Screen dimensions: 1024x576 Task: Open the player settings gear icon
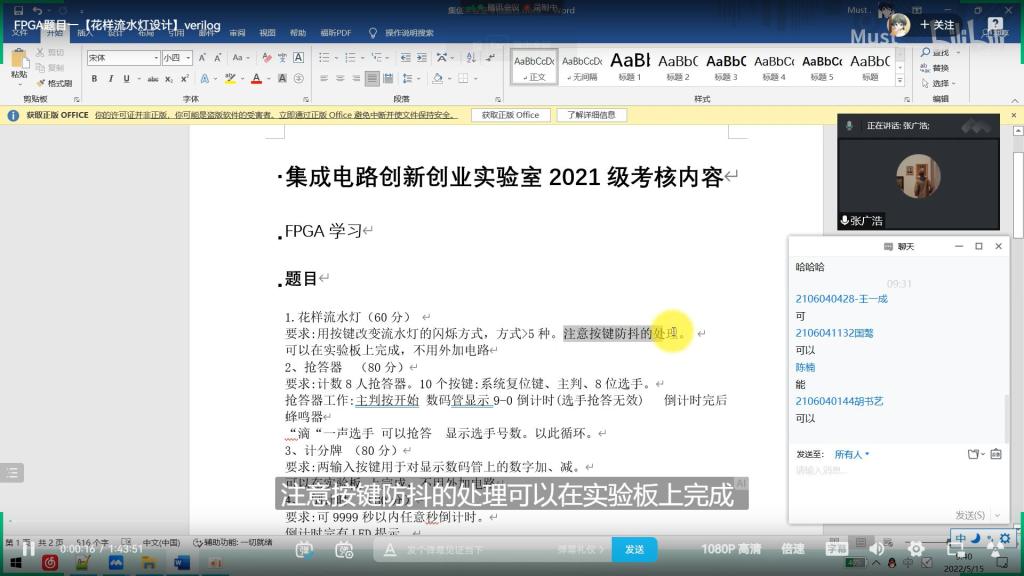[916, 549]
